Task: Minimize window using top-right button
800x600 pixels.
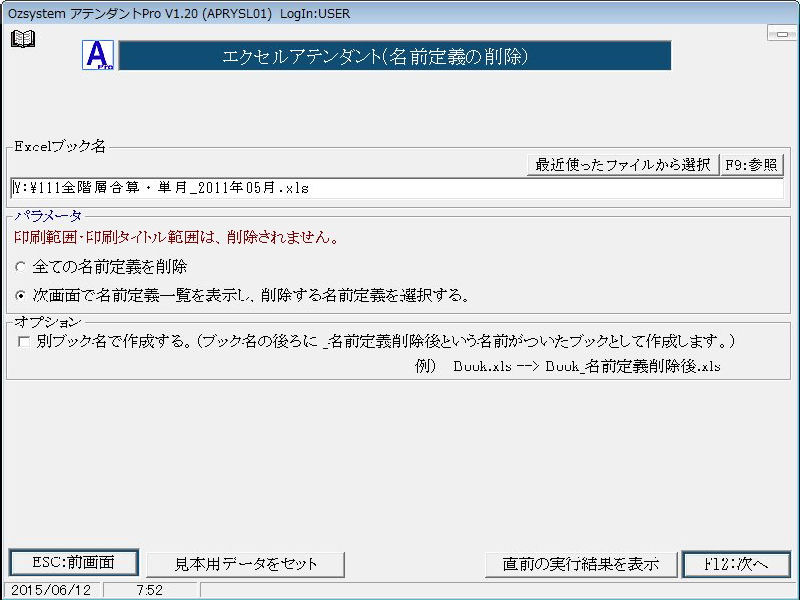Action: tap(782, 34)
